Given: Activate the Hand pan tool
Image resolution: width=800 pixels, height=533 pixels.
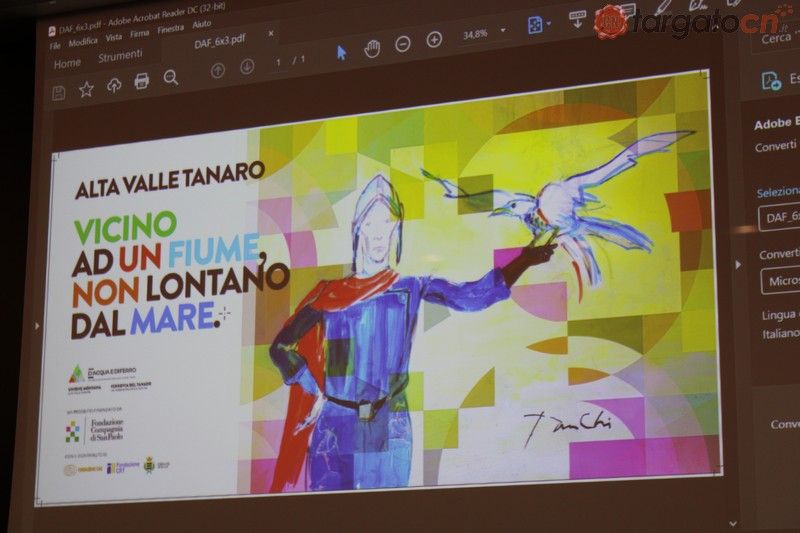Looking at the screenshot, I should tap(372, 48).
